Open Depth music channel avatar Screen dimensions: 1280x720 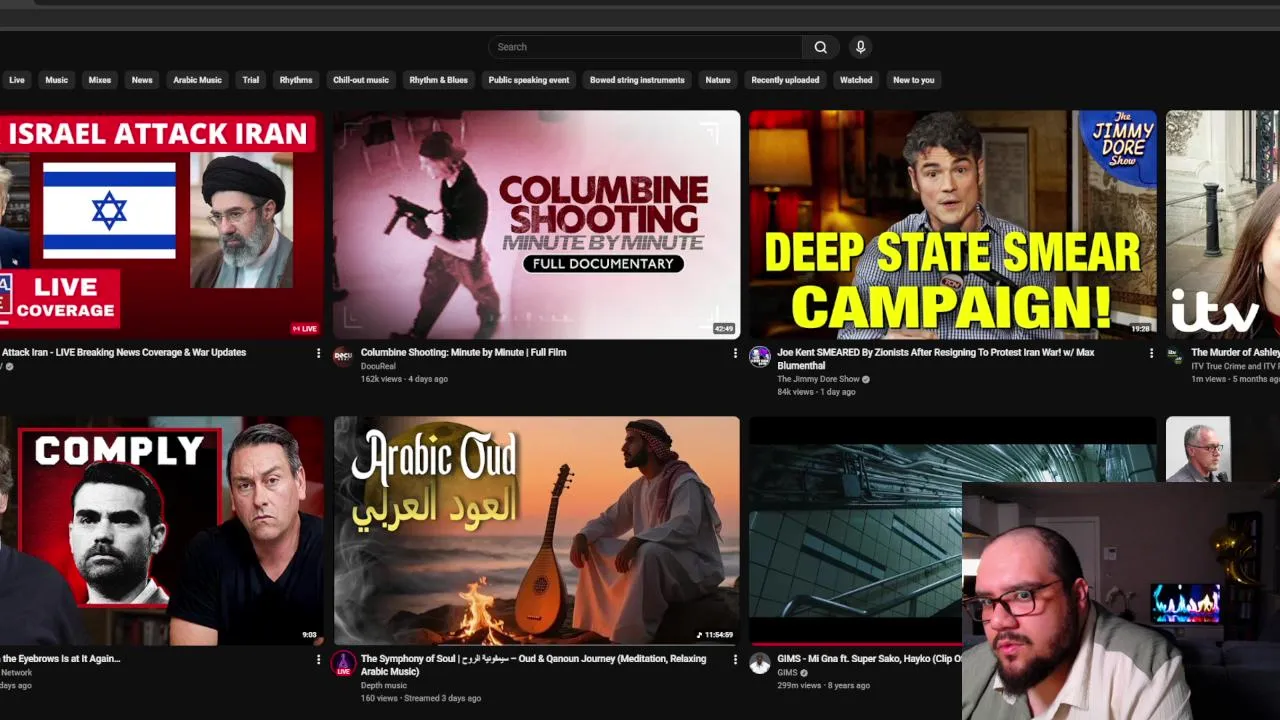point(343,663)
